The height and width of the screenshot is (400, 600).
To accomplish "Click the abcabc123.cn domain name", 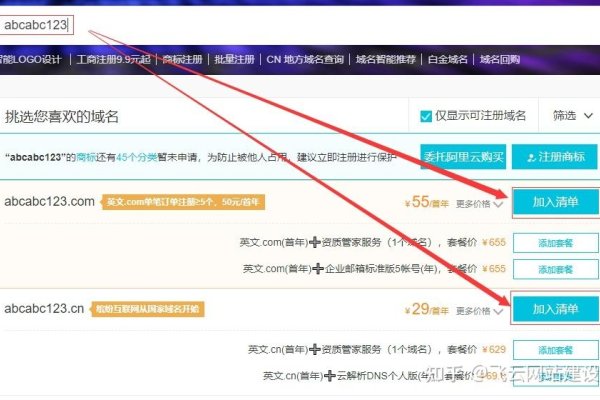I will [44, 309].
